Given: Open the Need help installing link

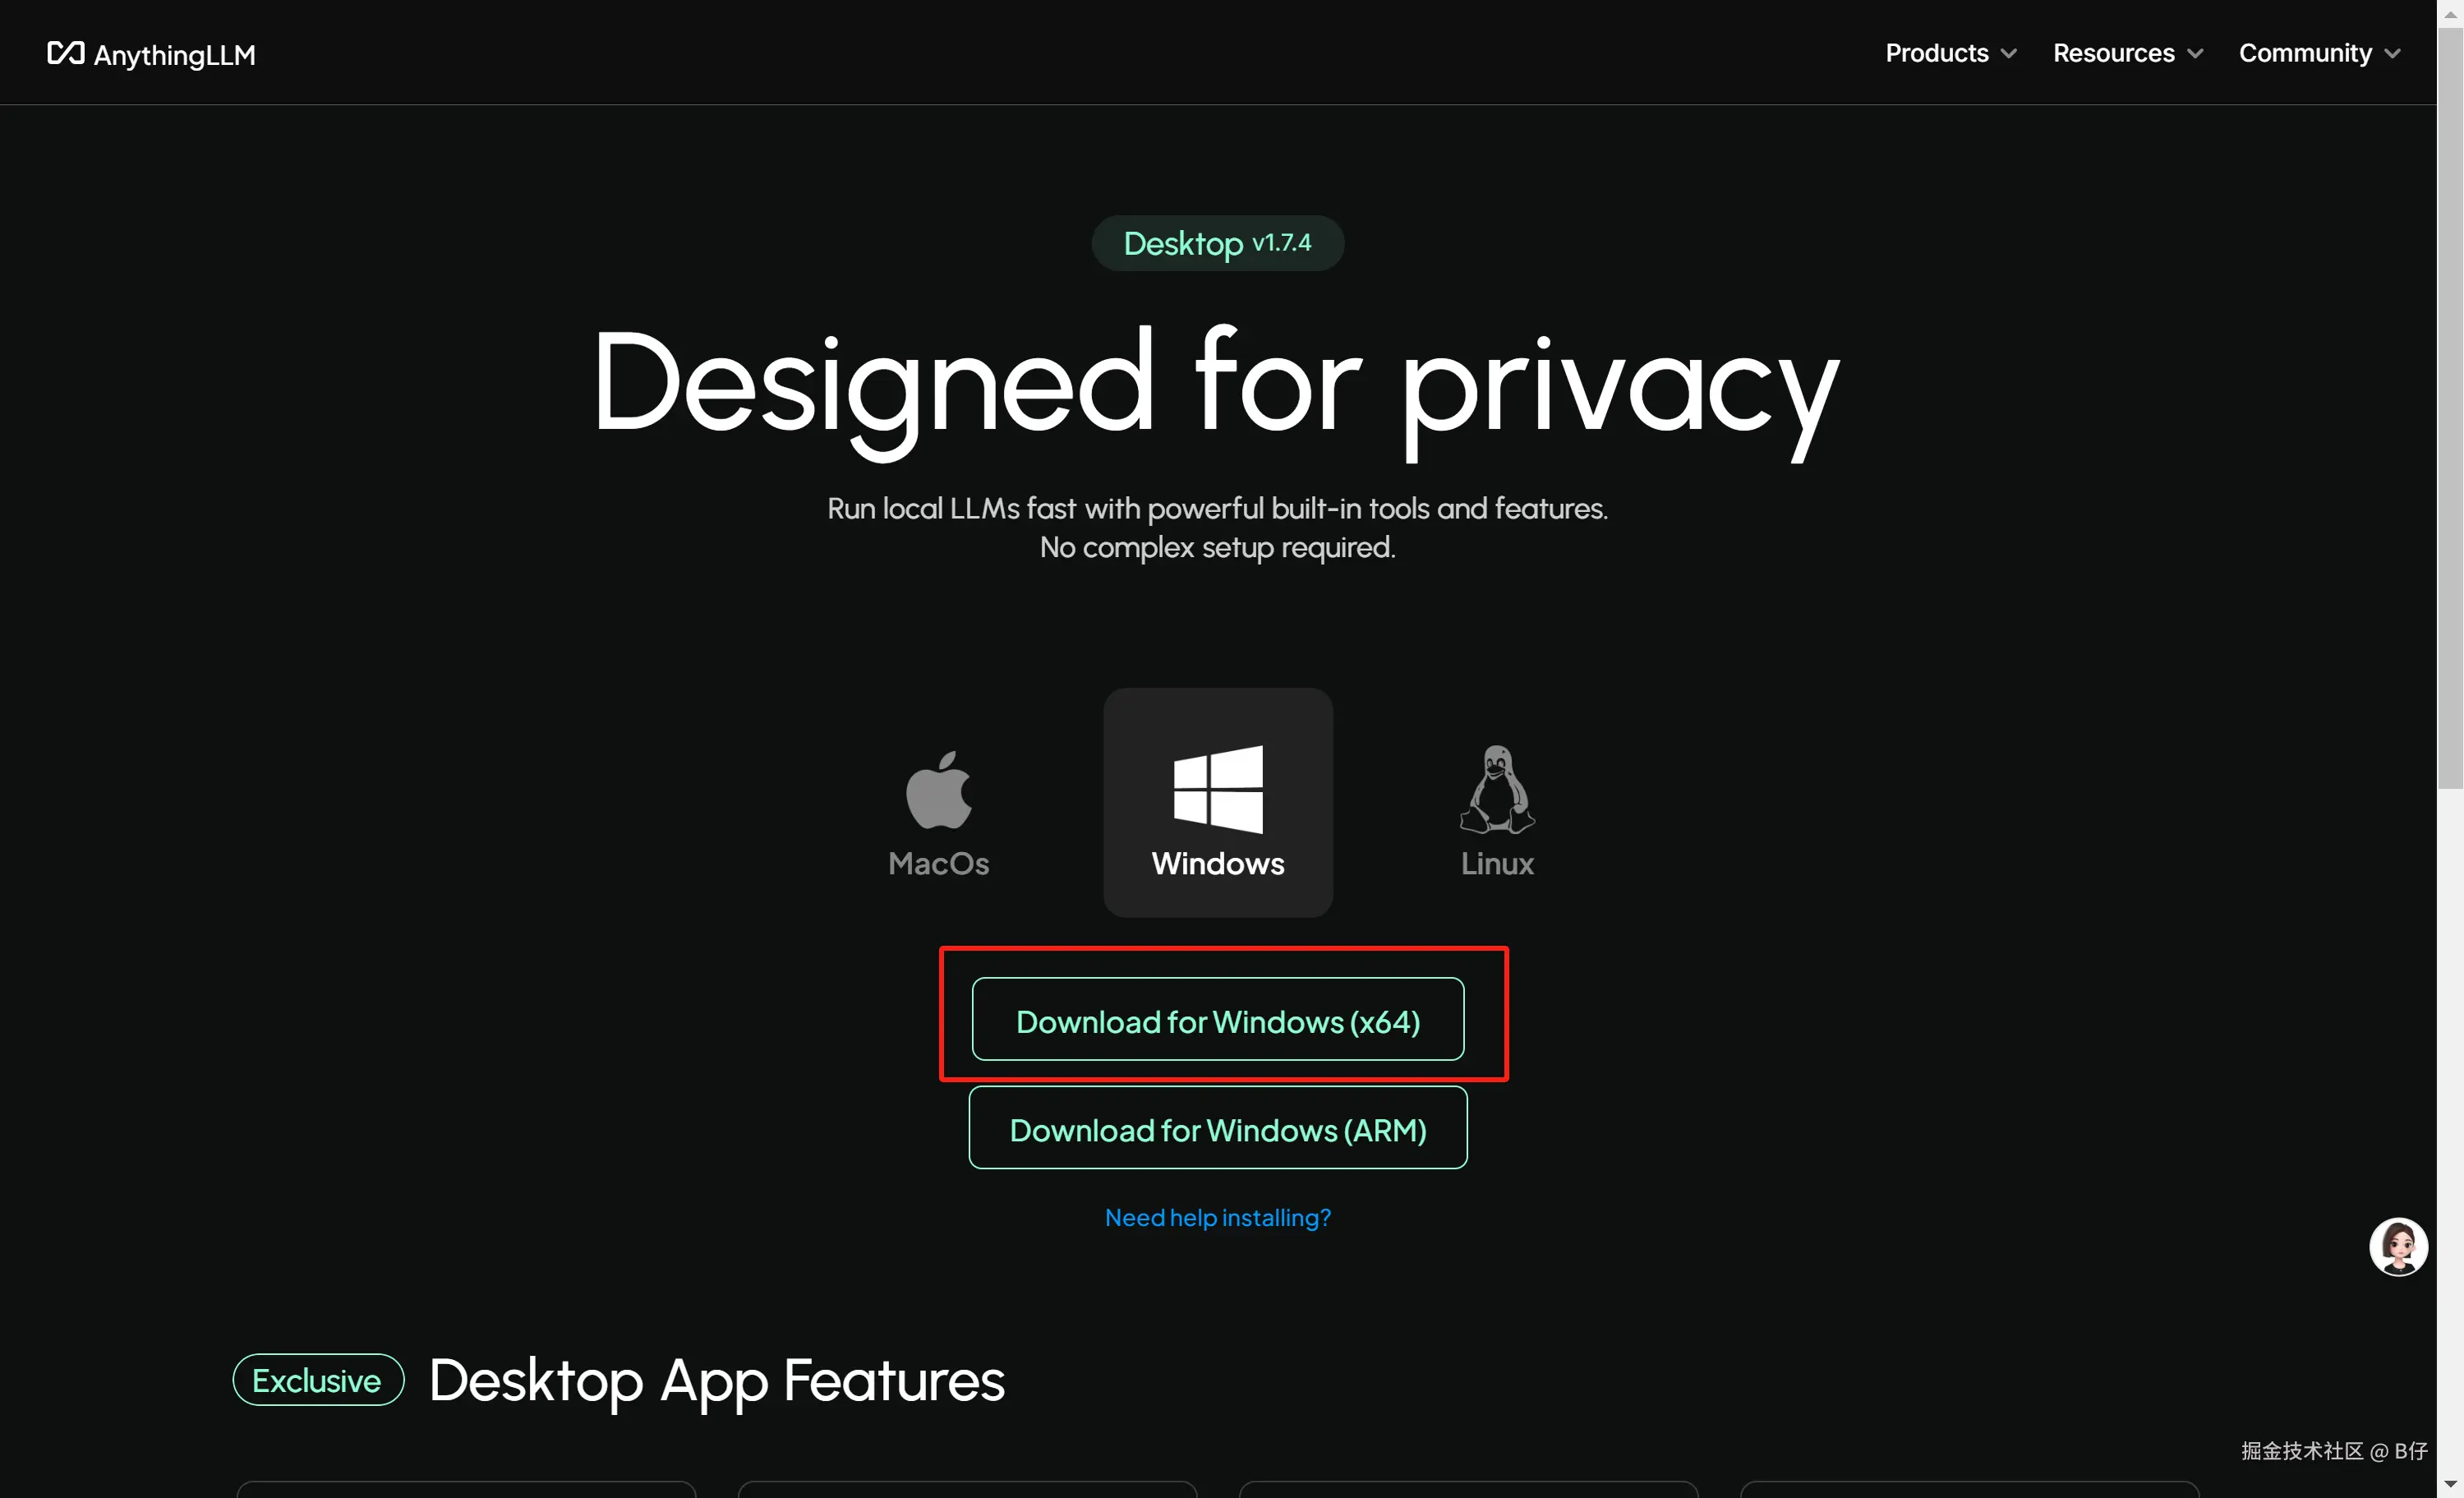Looking at the screenshot, I should point(1217,1217).
